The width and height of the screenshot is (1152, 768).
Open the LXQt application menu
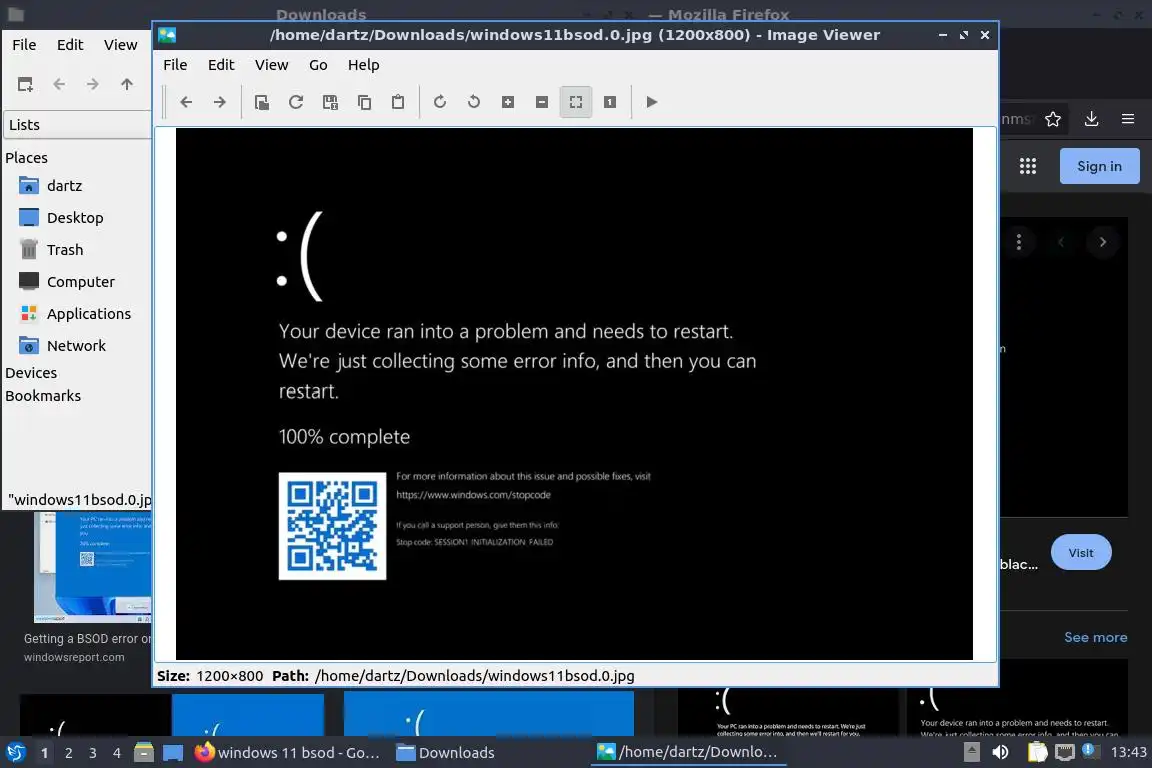[x=15, y=753]
